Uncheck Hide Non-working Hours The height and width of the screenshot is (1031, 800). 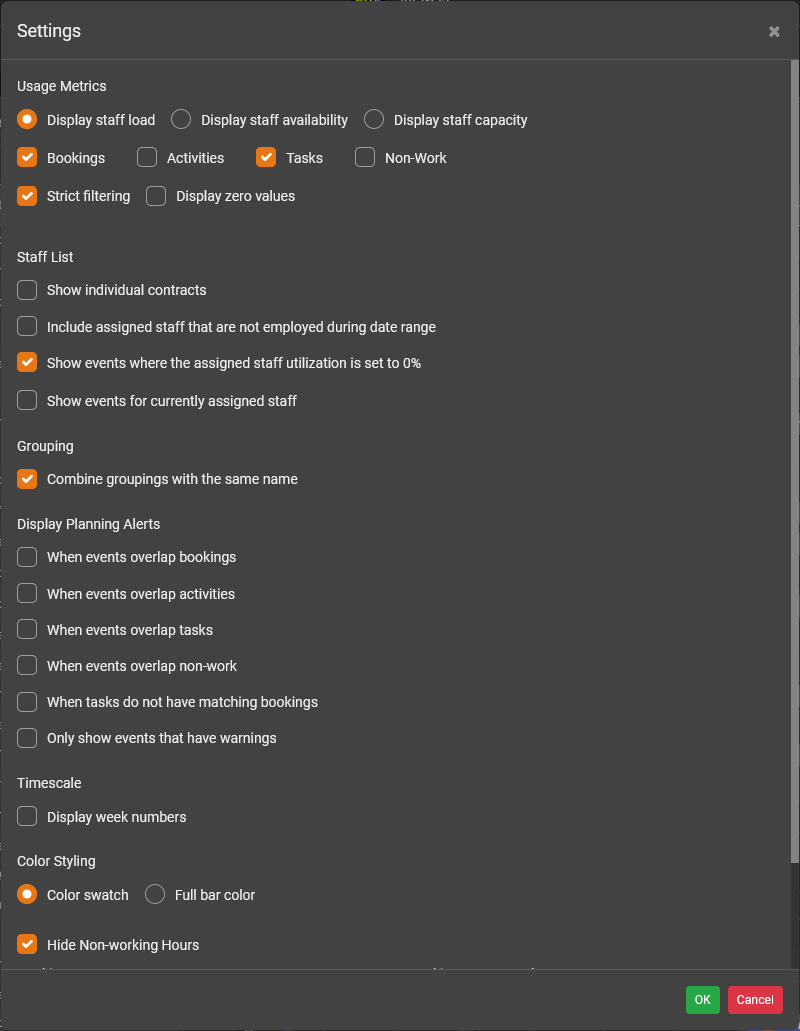pyautogui.click(x=27, y=945)
